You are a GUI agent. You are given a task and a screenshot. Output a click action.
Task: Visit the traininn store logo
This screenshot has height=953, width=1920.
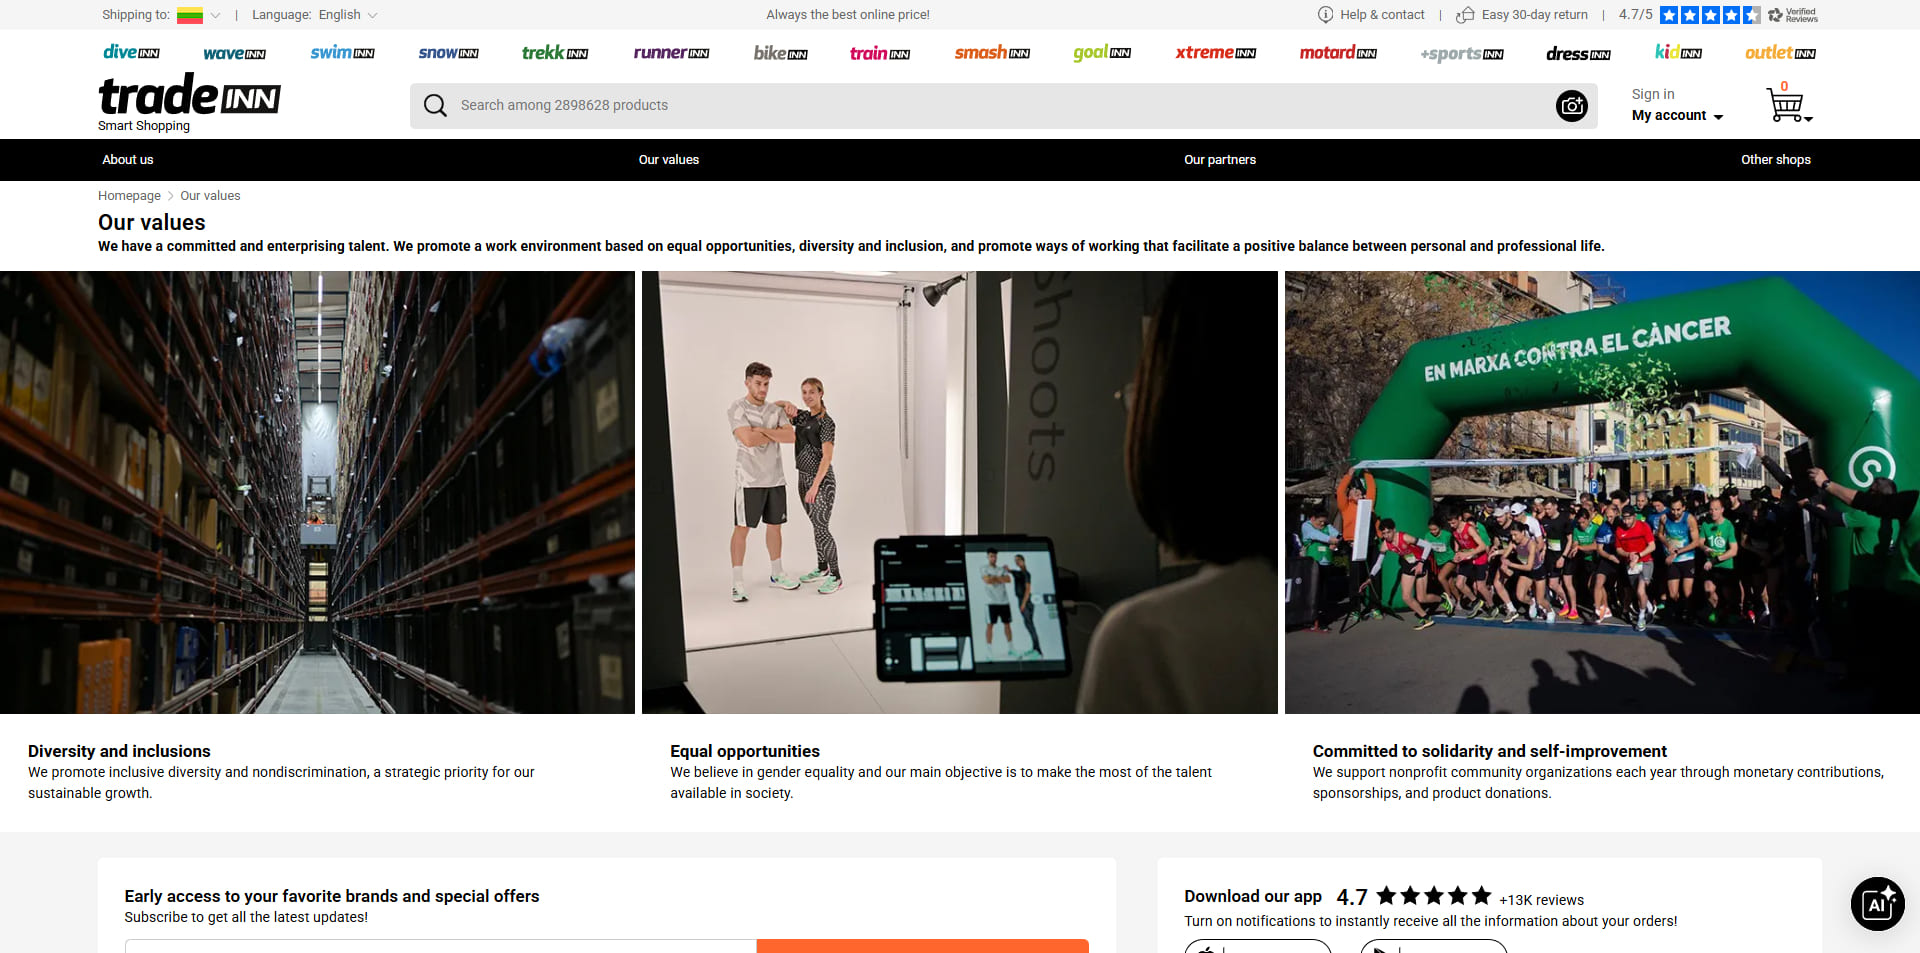click(x=880, y=53)
